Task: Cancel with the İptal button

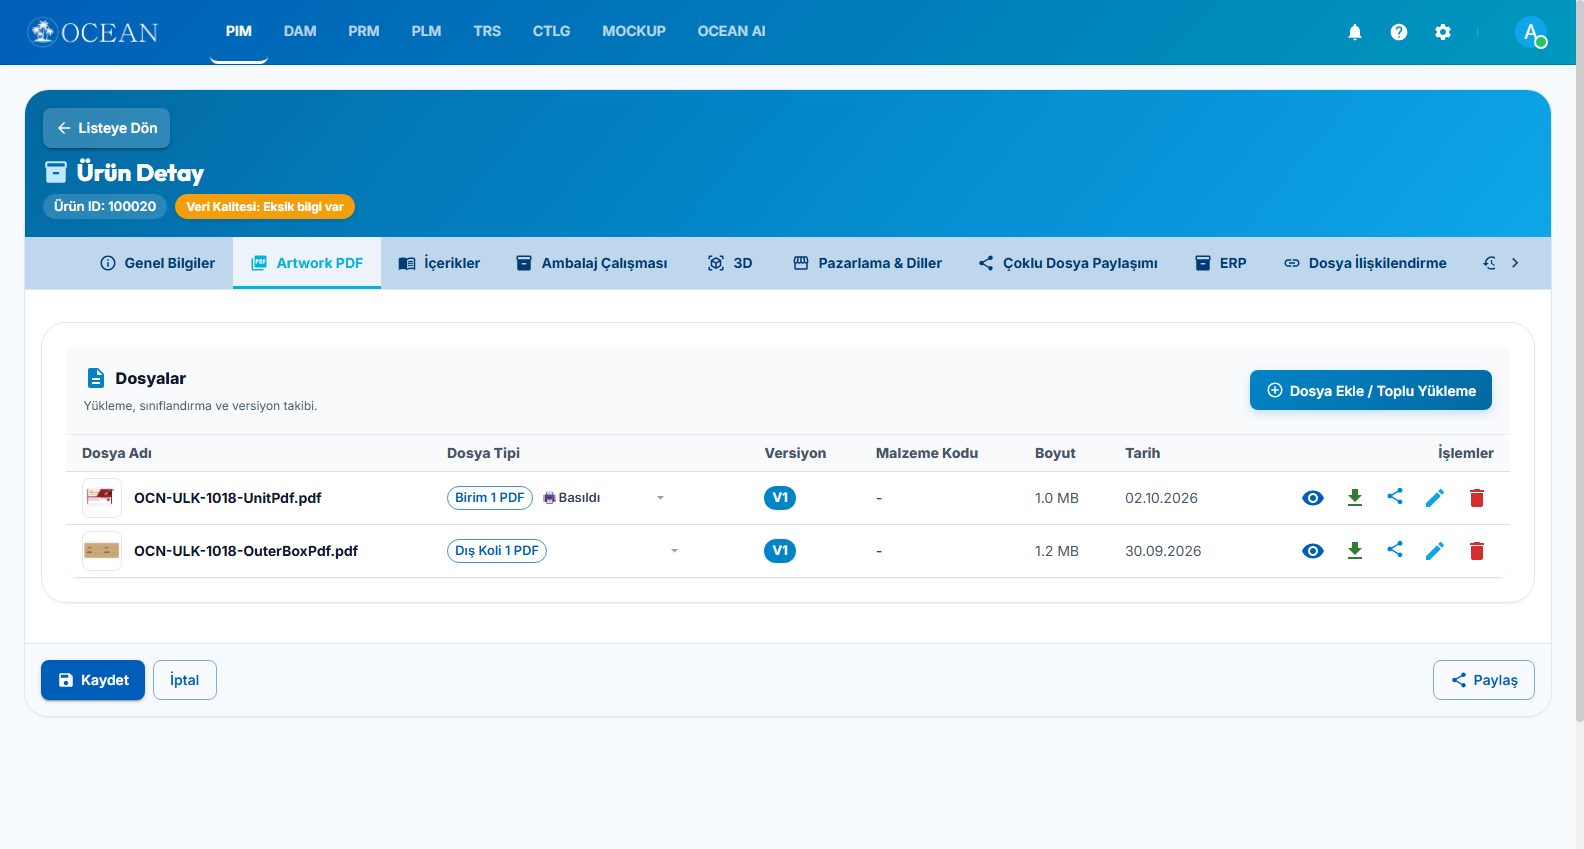Action: coord(184,680)
